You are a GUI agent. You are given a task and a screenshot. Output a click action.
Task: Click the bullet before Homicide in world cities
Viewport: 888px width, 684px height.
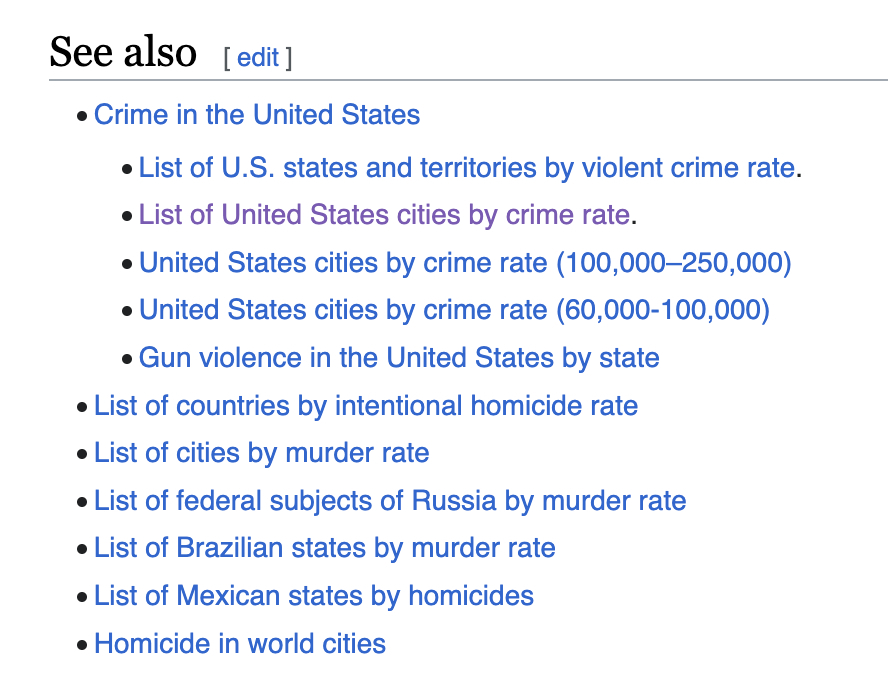click(x=82, y=645)
